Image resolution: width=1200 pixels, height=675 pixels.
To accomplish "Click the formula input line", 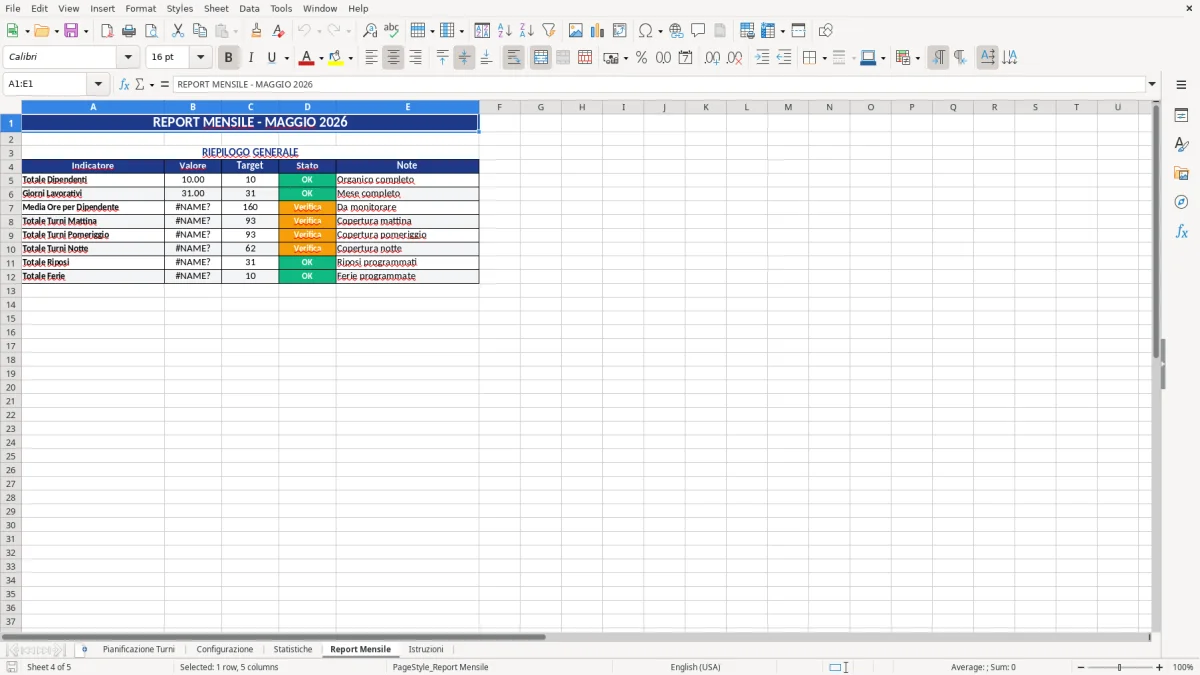I will 659,84.
